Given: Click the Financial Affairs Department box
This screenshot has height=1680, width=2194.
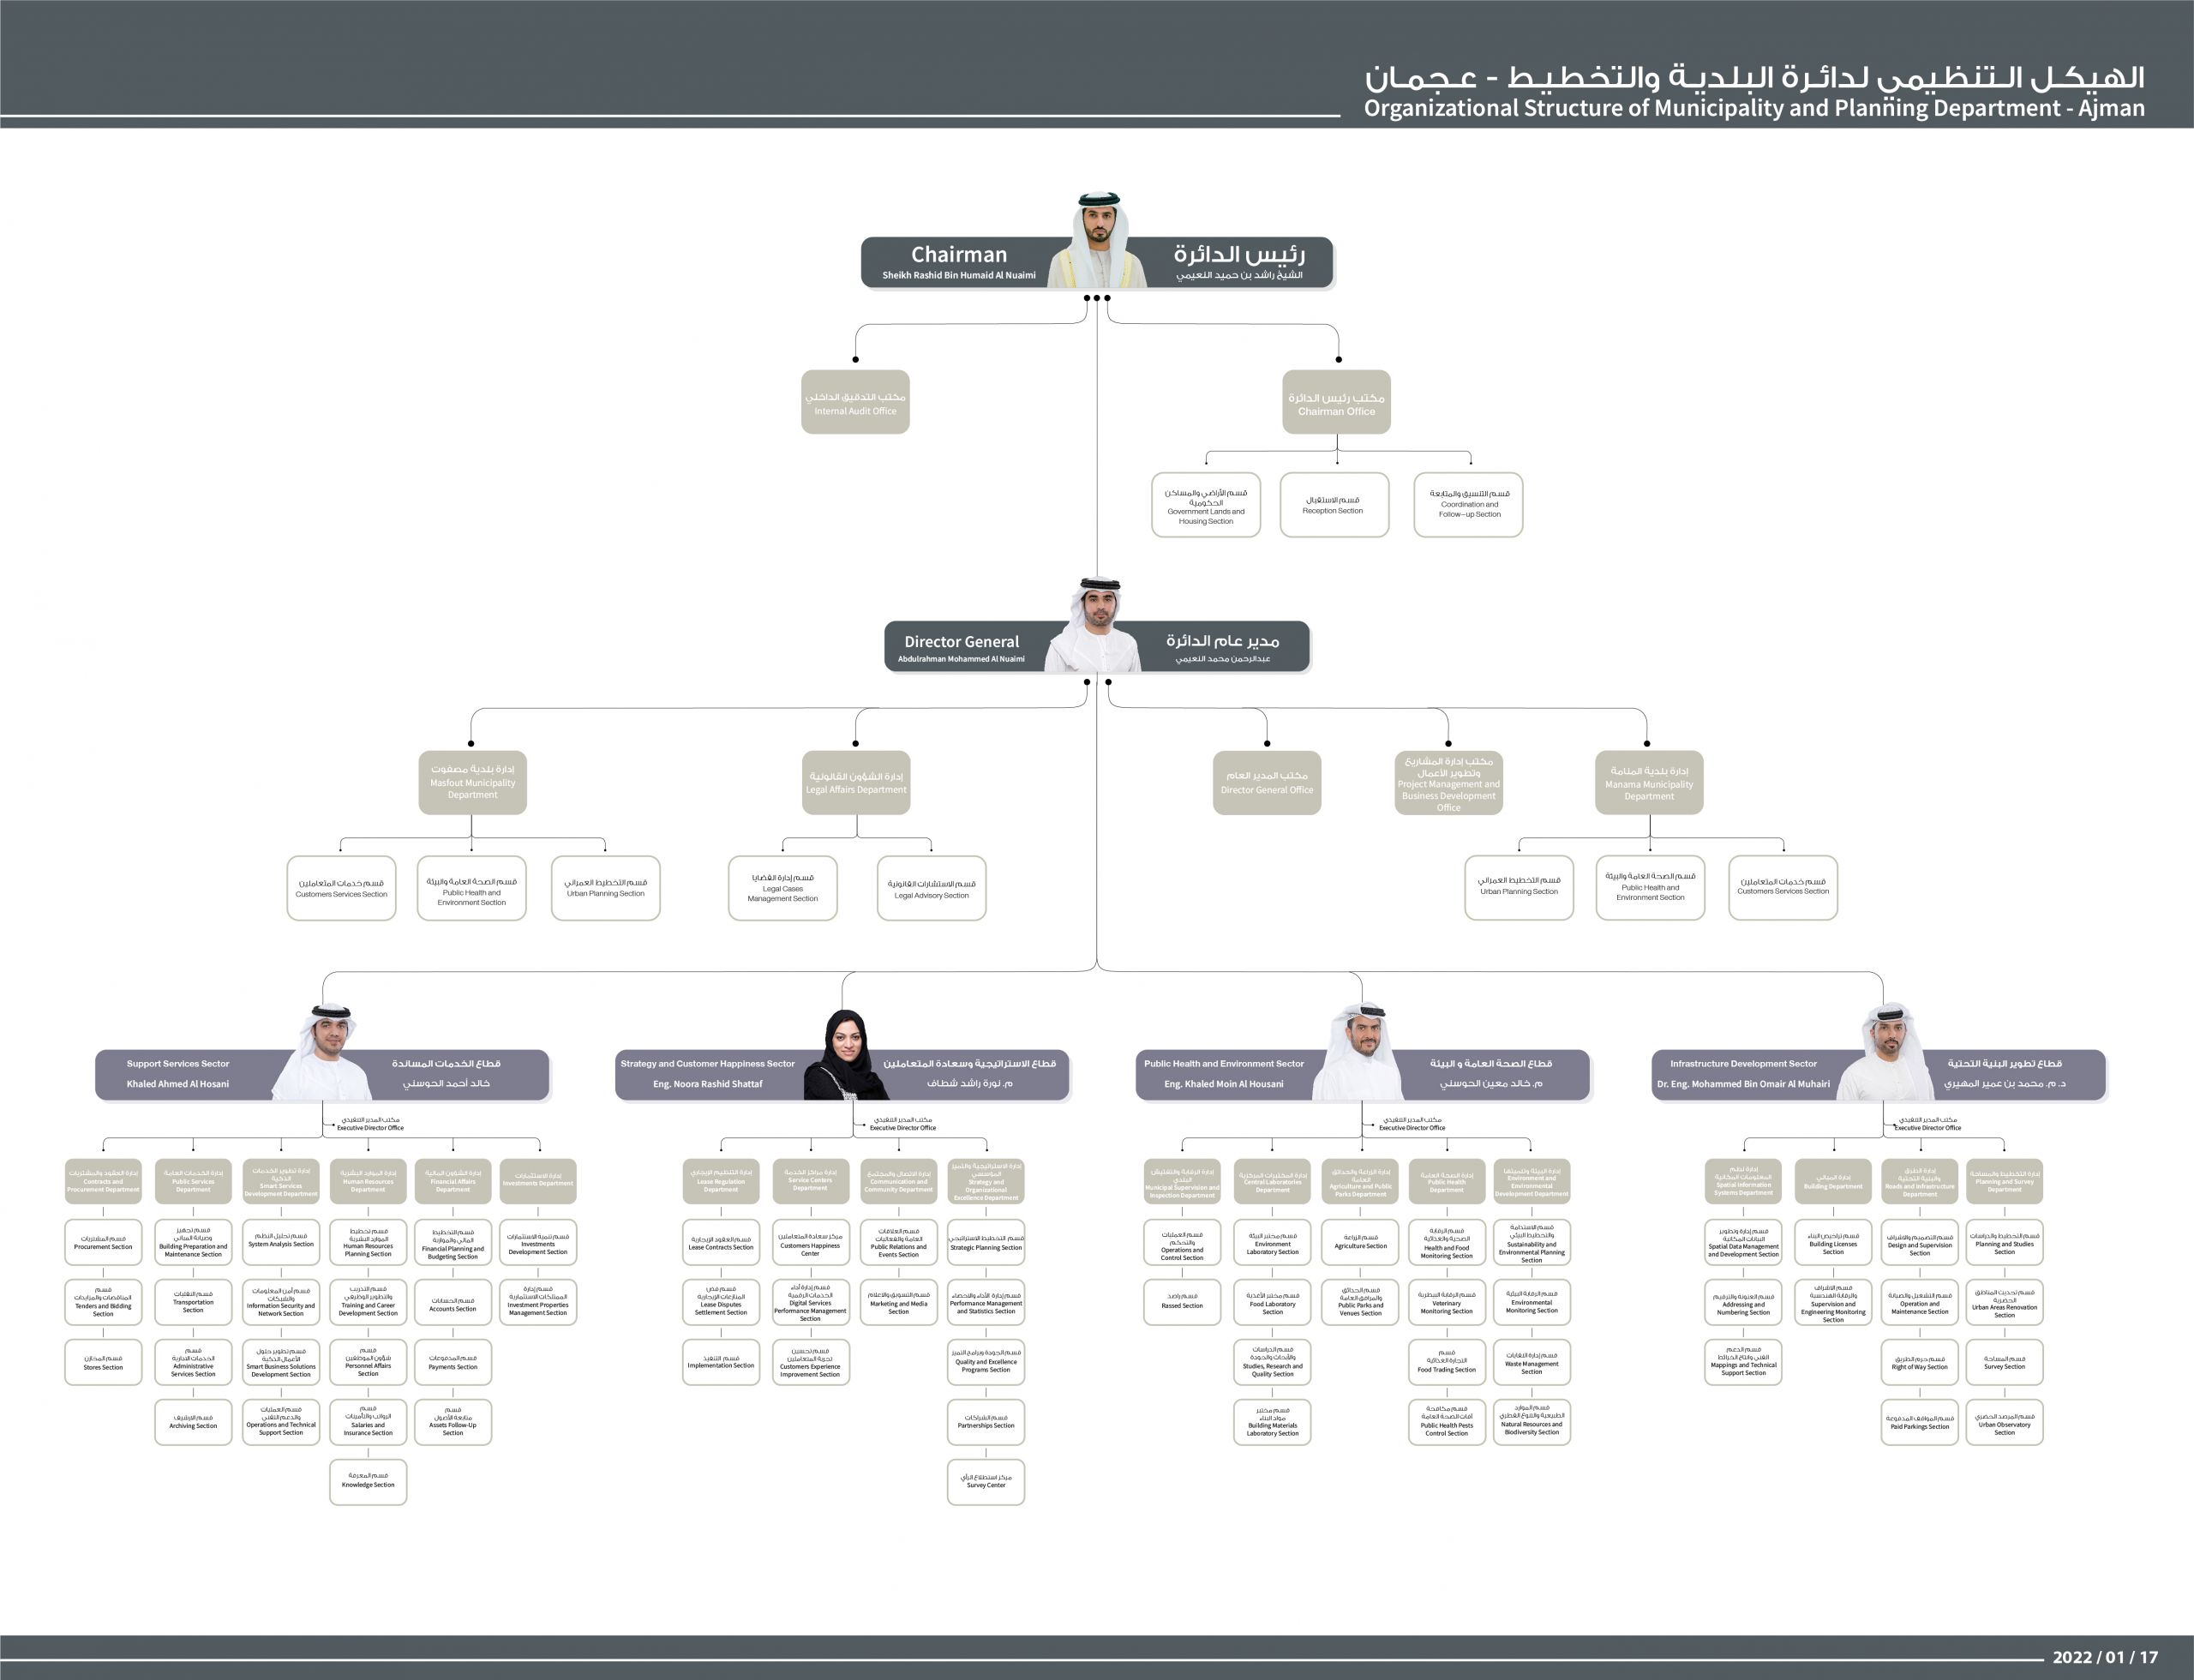Looking at the screenshot, I should (452, 1181).
